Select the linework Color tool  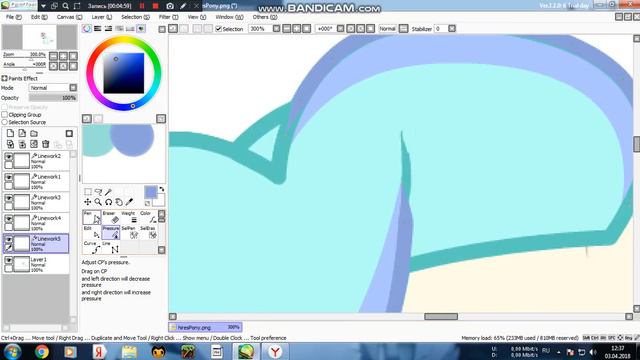pyautogui.click(x=148, y=218)
